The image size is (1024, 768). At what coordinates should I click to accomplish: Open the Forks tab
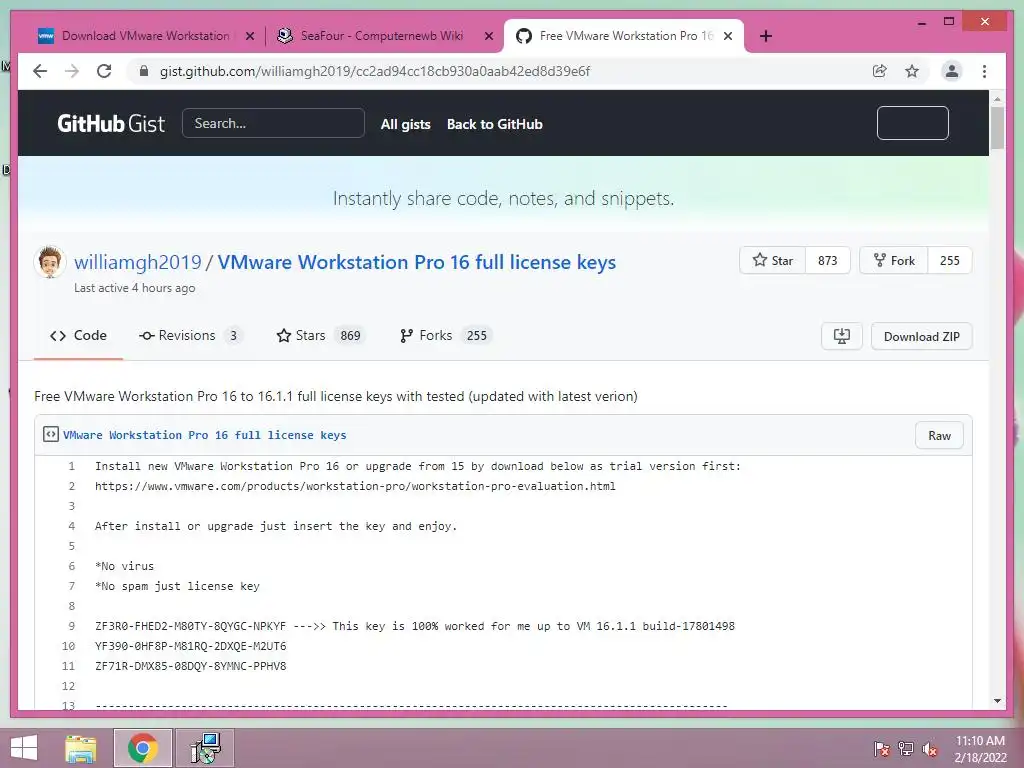click(446, 335)
